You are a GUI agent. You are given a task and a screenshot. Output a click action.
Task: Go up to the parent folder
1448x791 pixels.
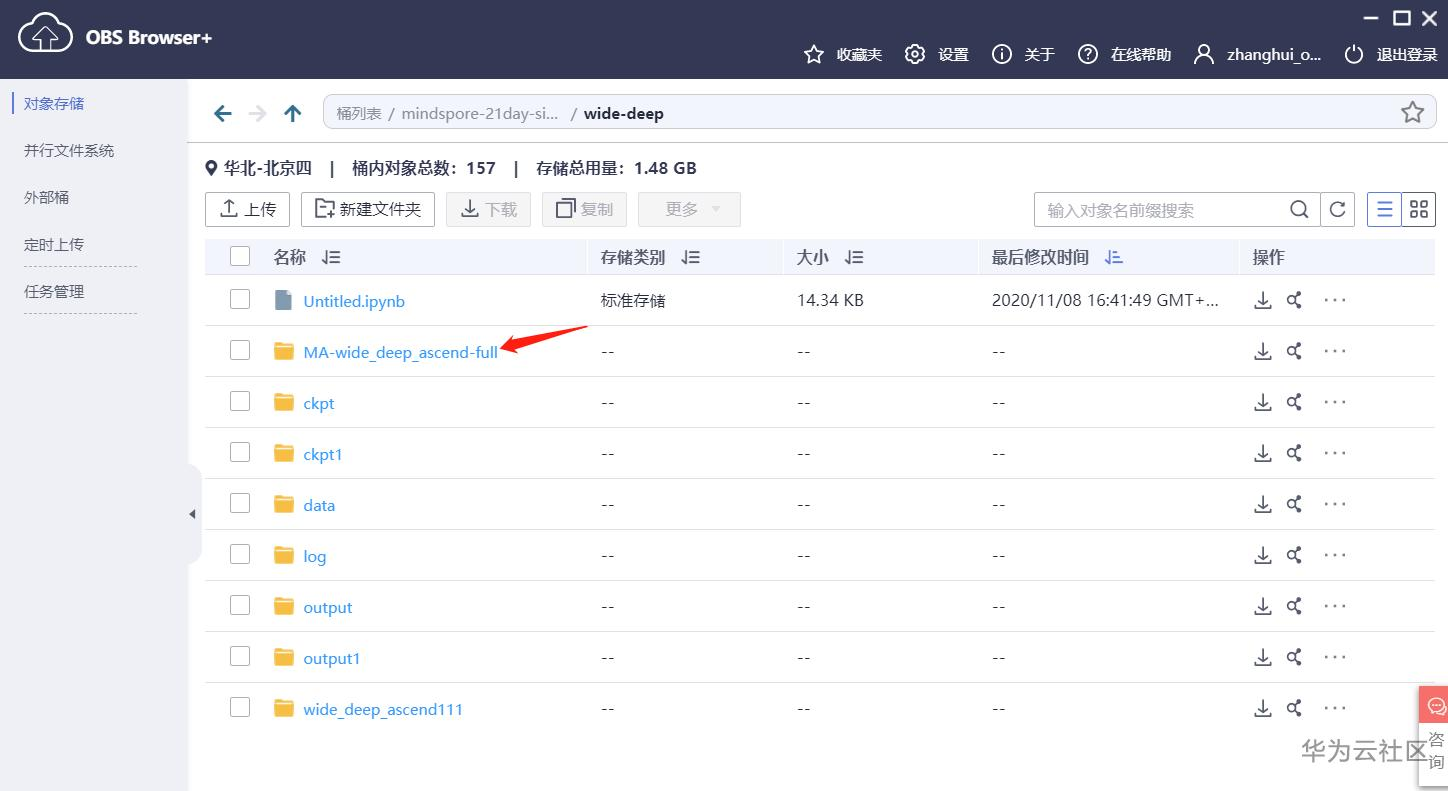[292, 113]
